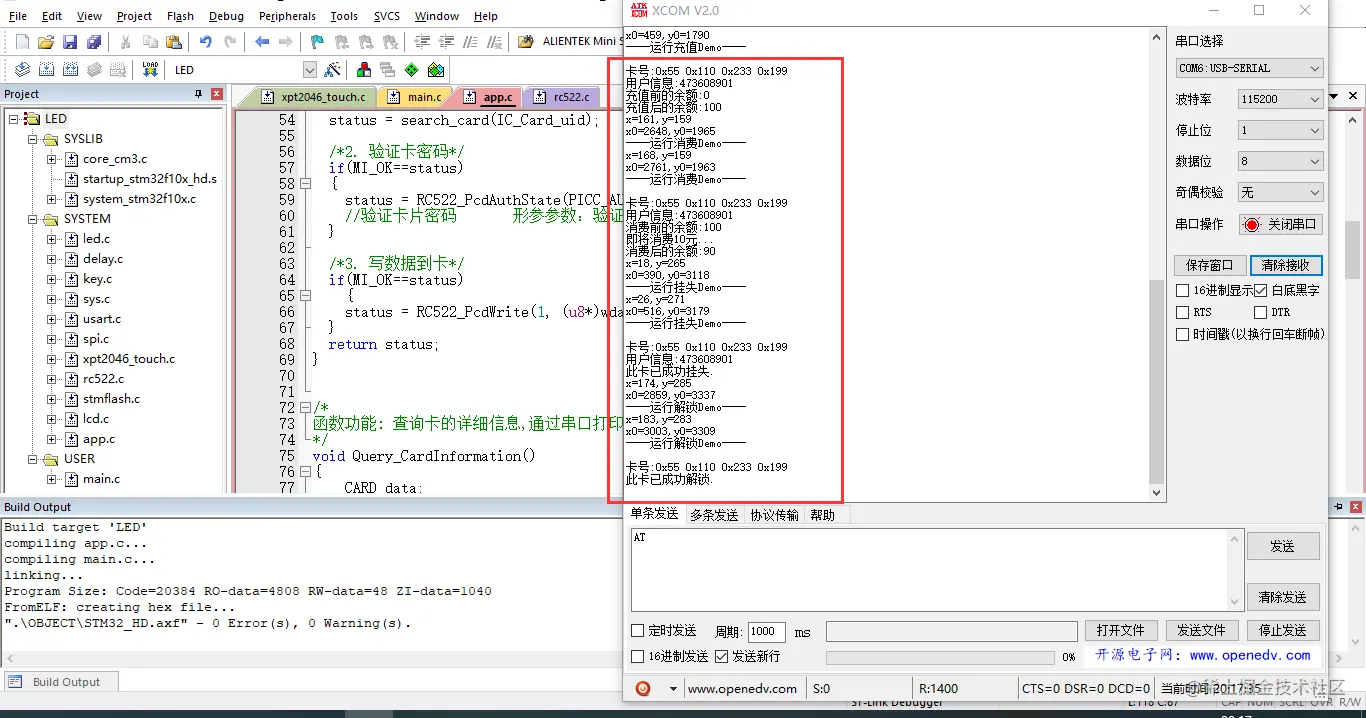Comment out the selected lines
Screen dimensions: 1366x718
click(470, 42)
